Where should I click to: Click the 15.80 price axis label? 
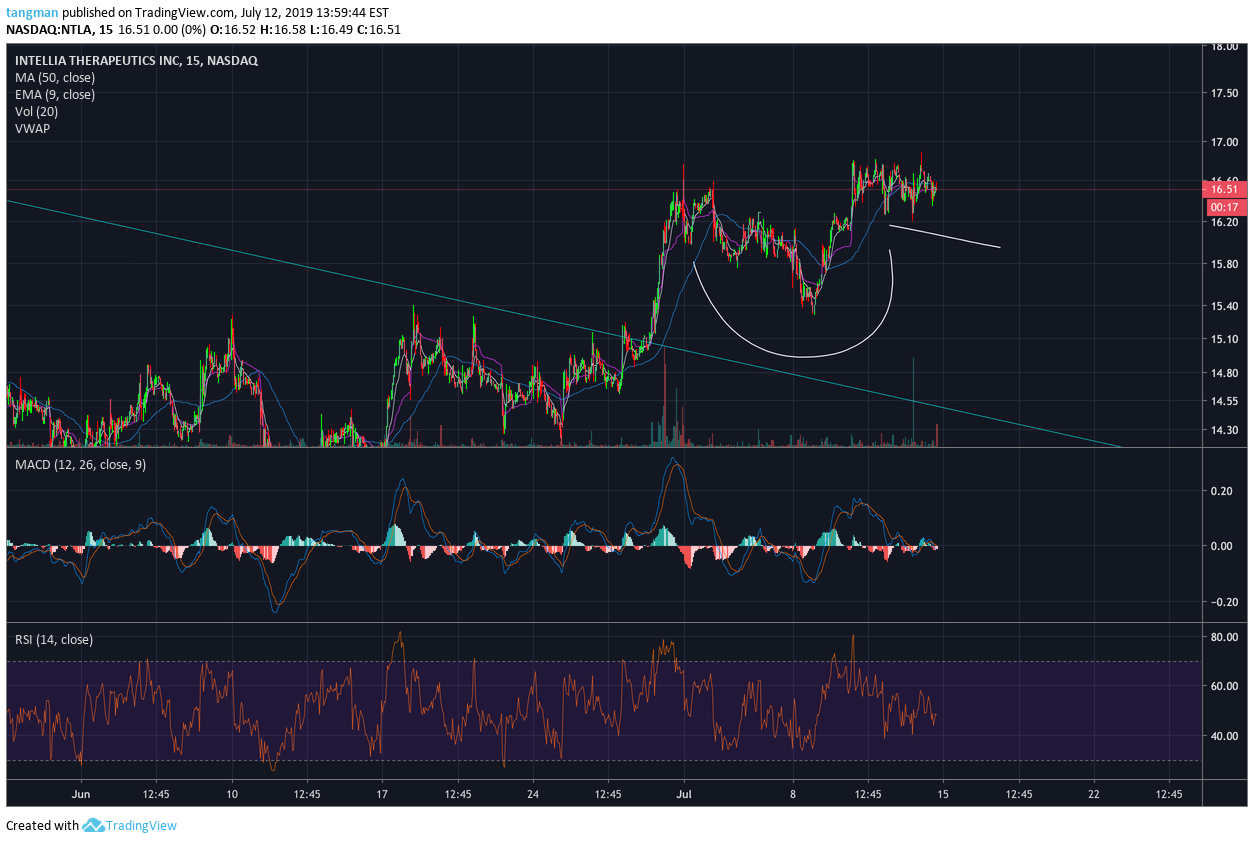pyautogui.click(x=1225, y=264)
